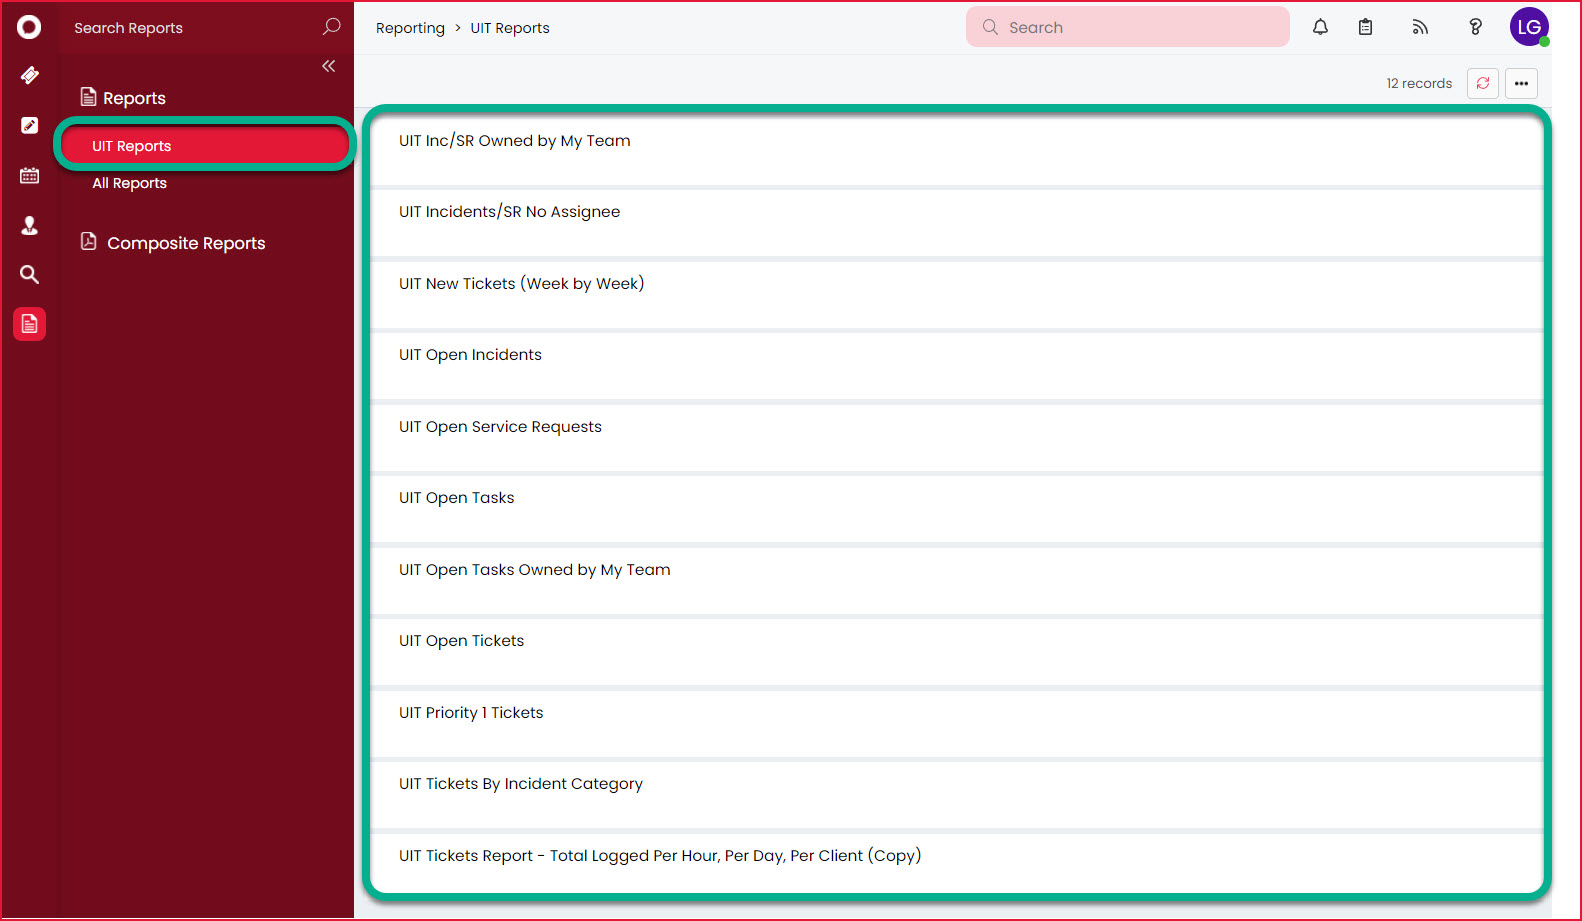The image size is (1582, 921).
Task: Click the Reports section document icon
Action: 88,97
